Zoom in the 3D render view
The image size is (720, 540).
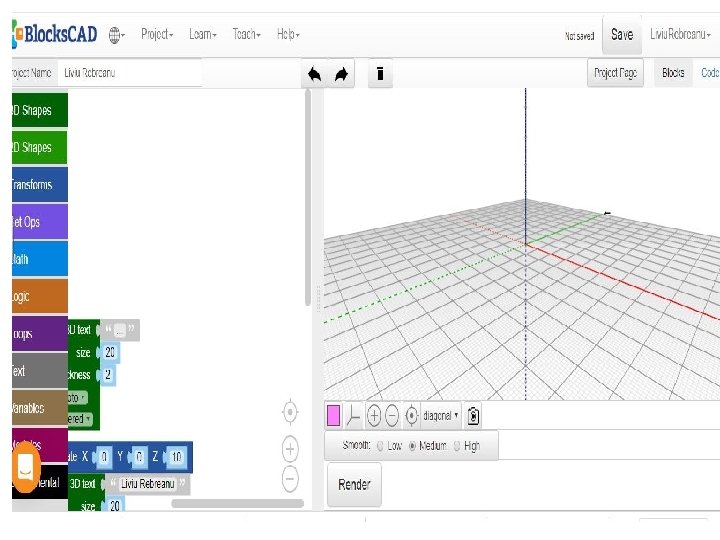point(374,416)
